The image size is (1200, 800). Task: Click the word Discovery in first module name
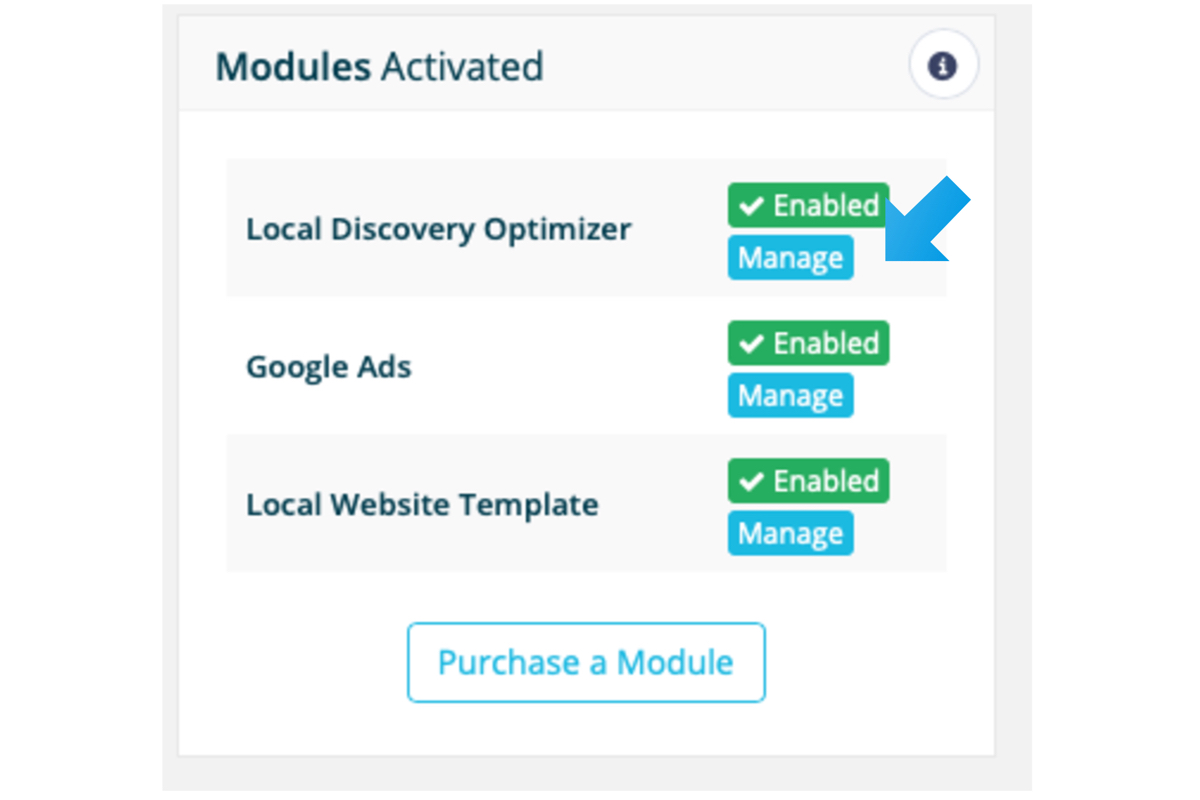404,229
